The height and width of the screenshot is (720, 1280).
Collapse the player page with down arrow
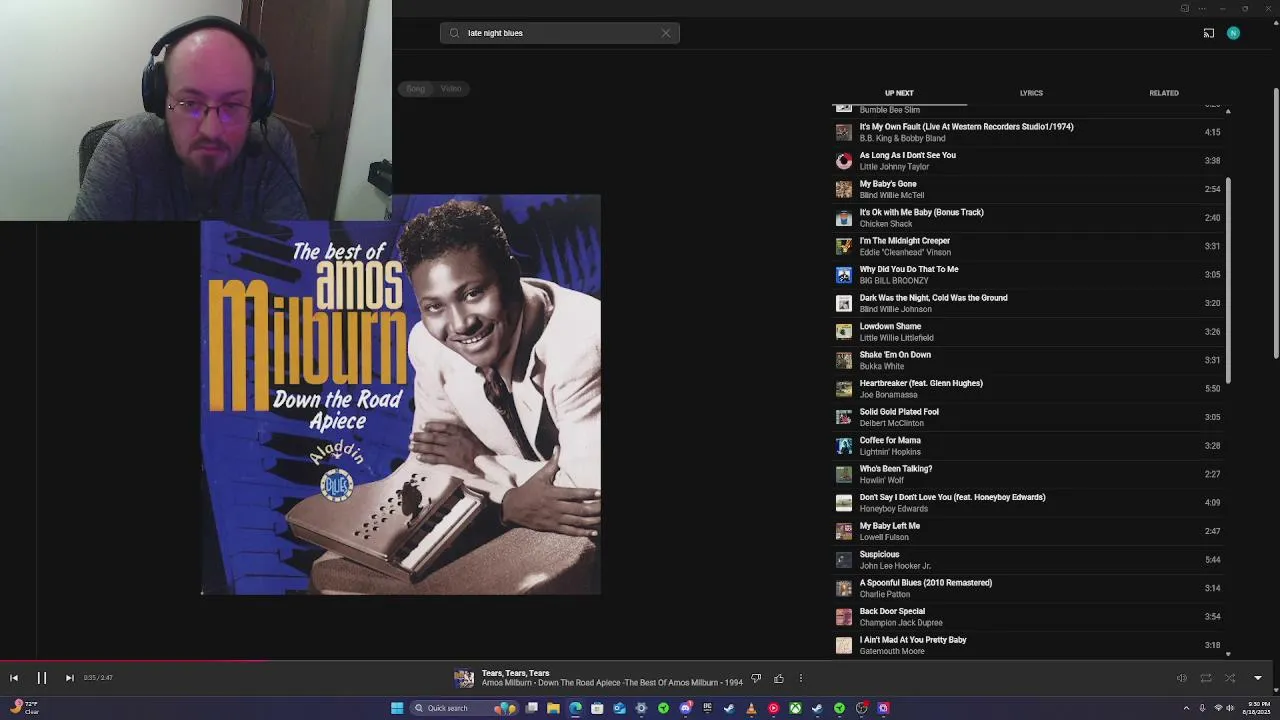(1258, 678)
